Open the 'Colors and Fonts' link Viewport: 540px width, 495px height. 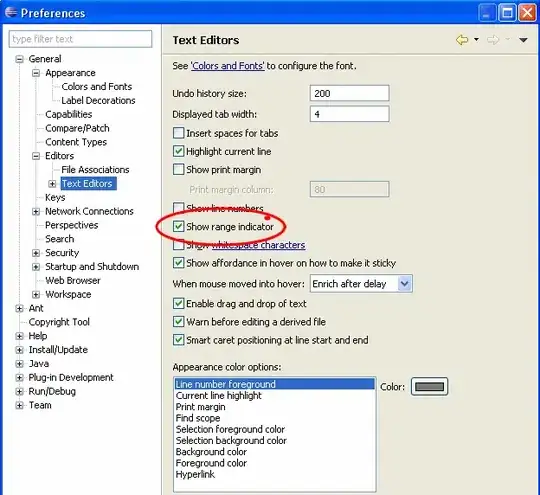click(x=228, y=65)
